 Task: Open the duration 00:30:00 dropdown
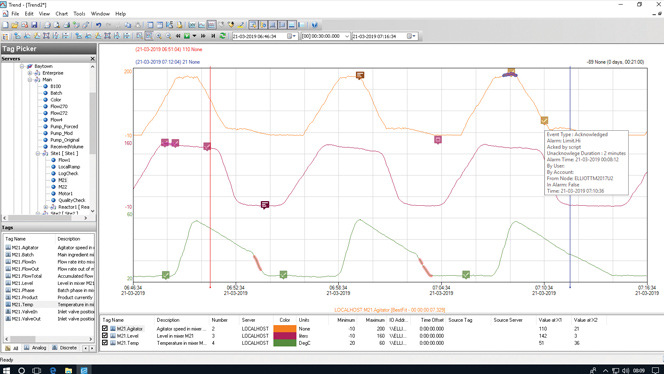click(x=347, y=36)
